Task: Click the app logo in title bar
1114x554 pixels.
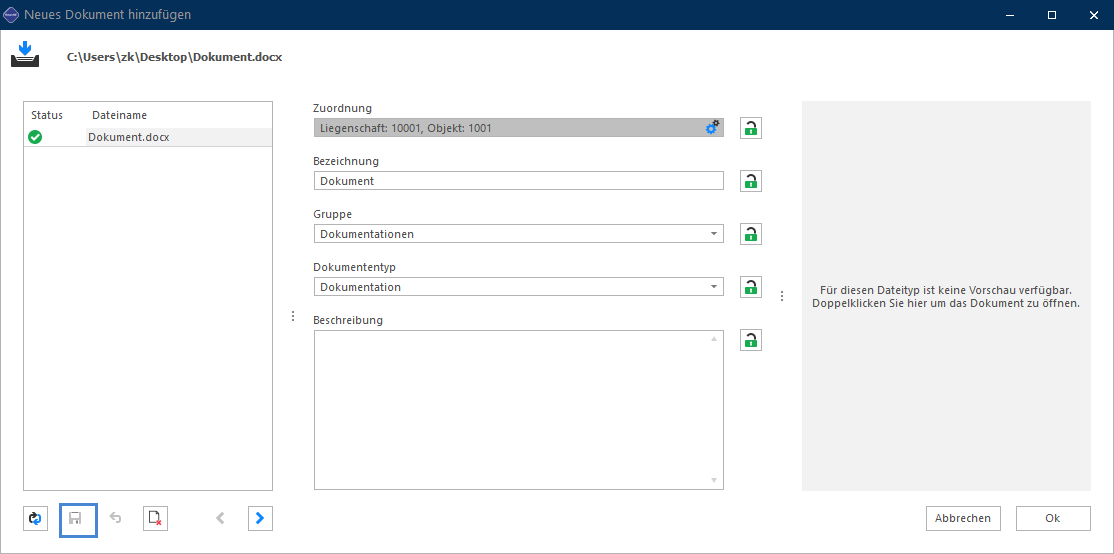Action: 11,14
